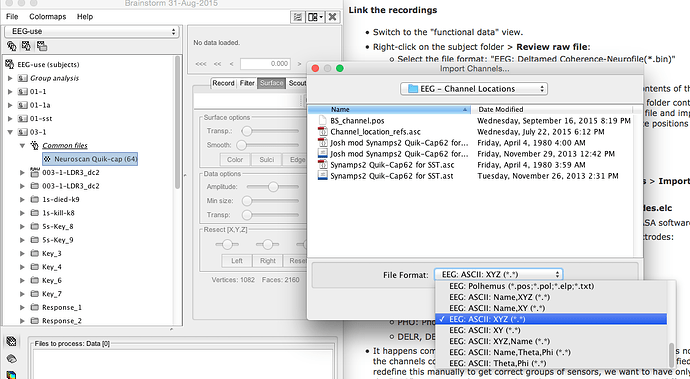Switch to functional data by subjects view icon
Image resolution: width=690 pixels, height=379 pixels.
pyautogui.click(x=26, y=46)
